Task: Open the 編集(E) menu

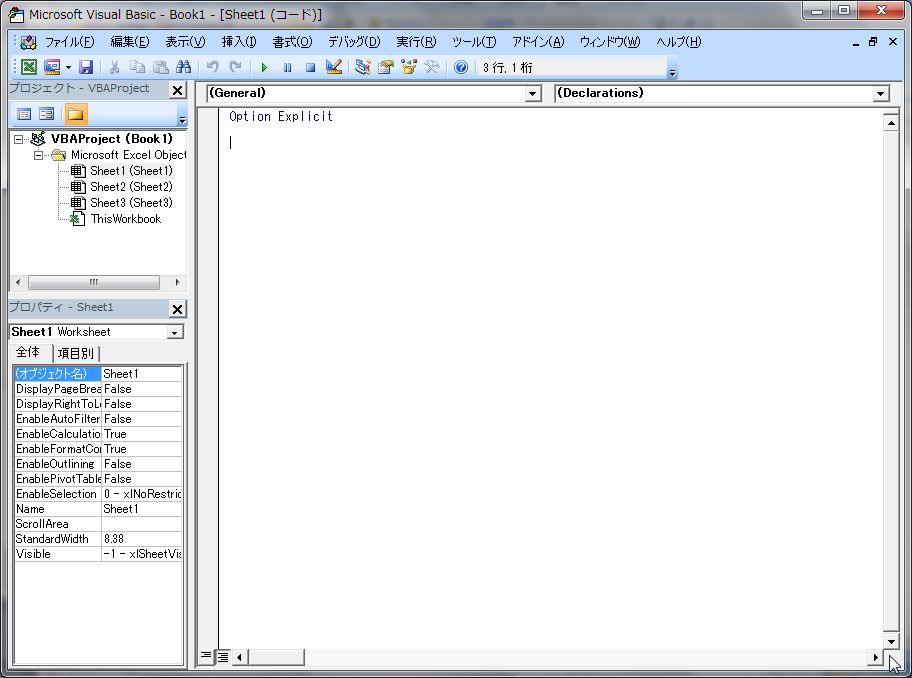Action: (130, 42)
